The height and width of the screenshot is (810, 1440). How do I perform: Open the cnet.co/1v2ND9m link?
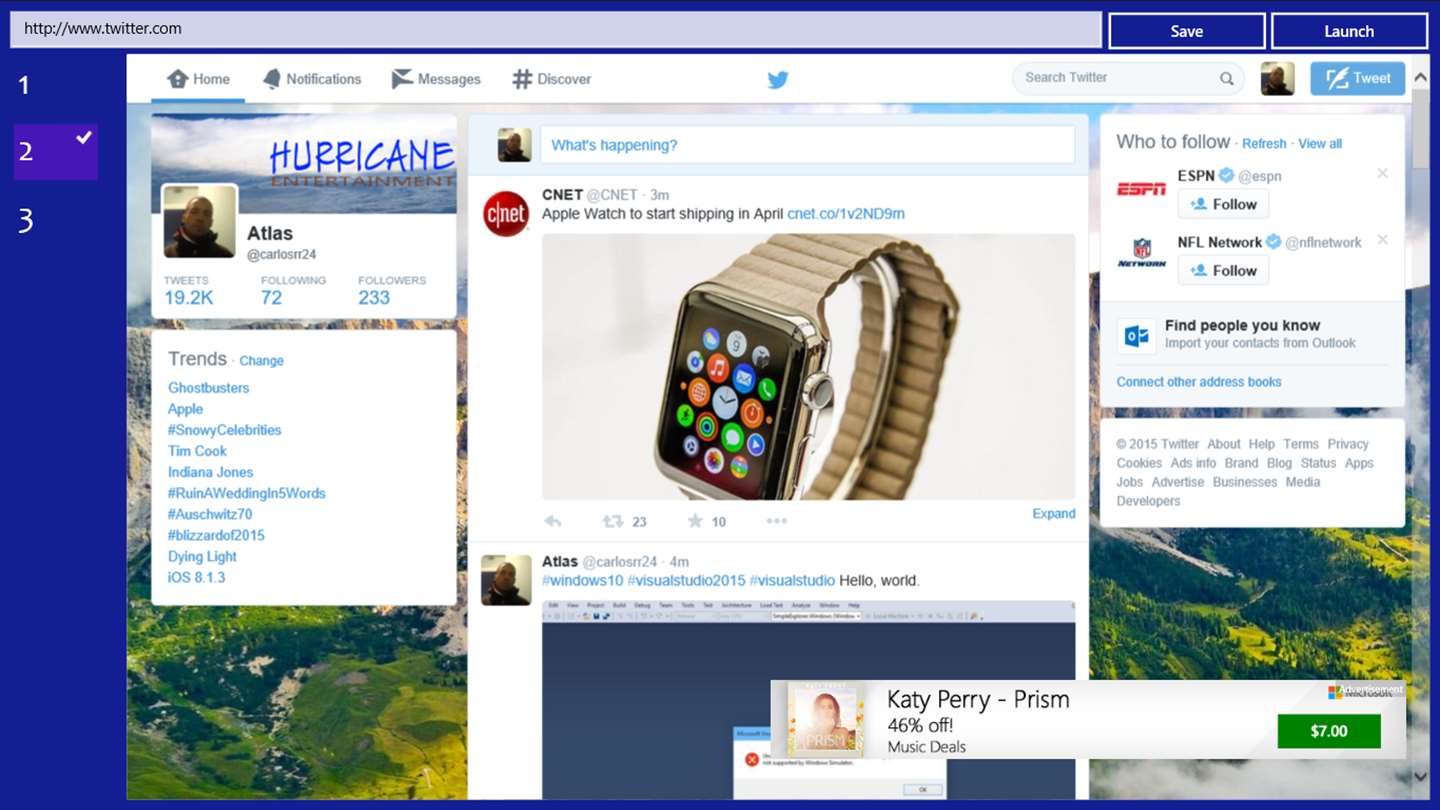point(846,214)
